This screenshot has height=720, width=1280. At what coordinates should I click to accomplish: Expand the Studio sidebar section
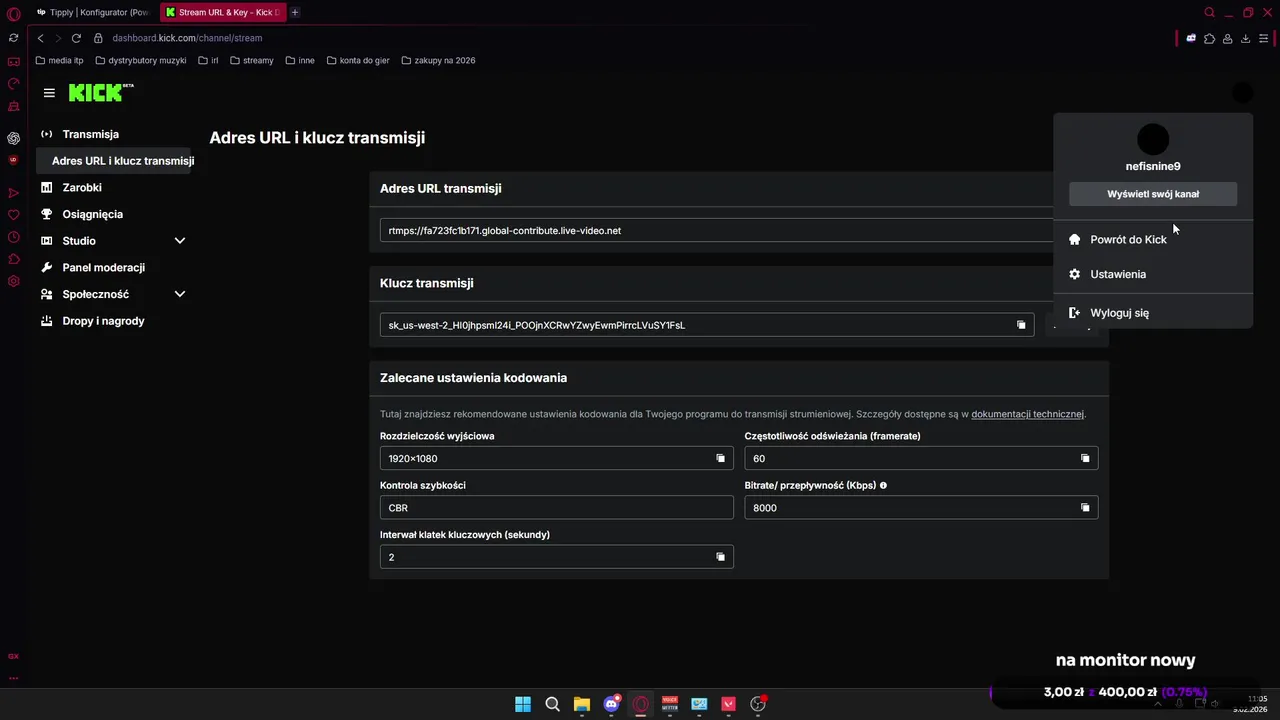180,241
